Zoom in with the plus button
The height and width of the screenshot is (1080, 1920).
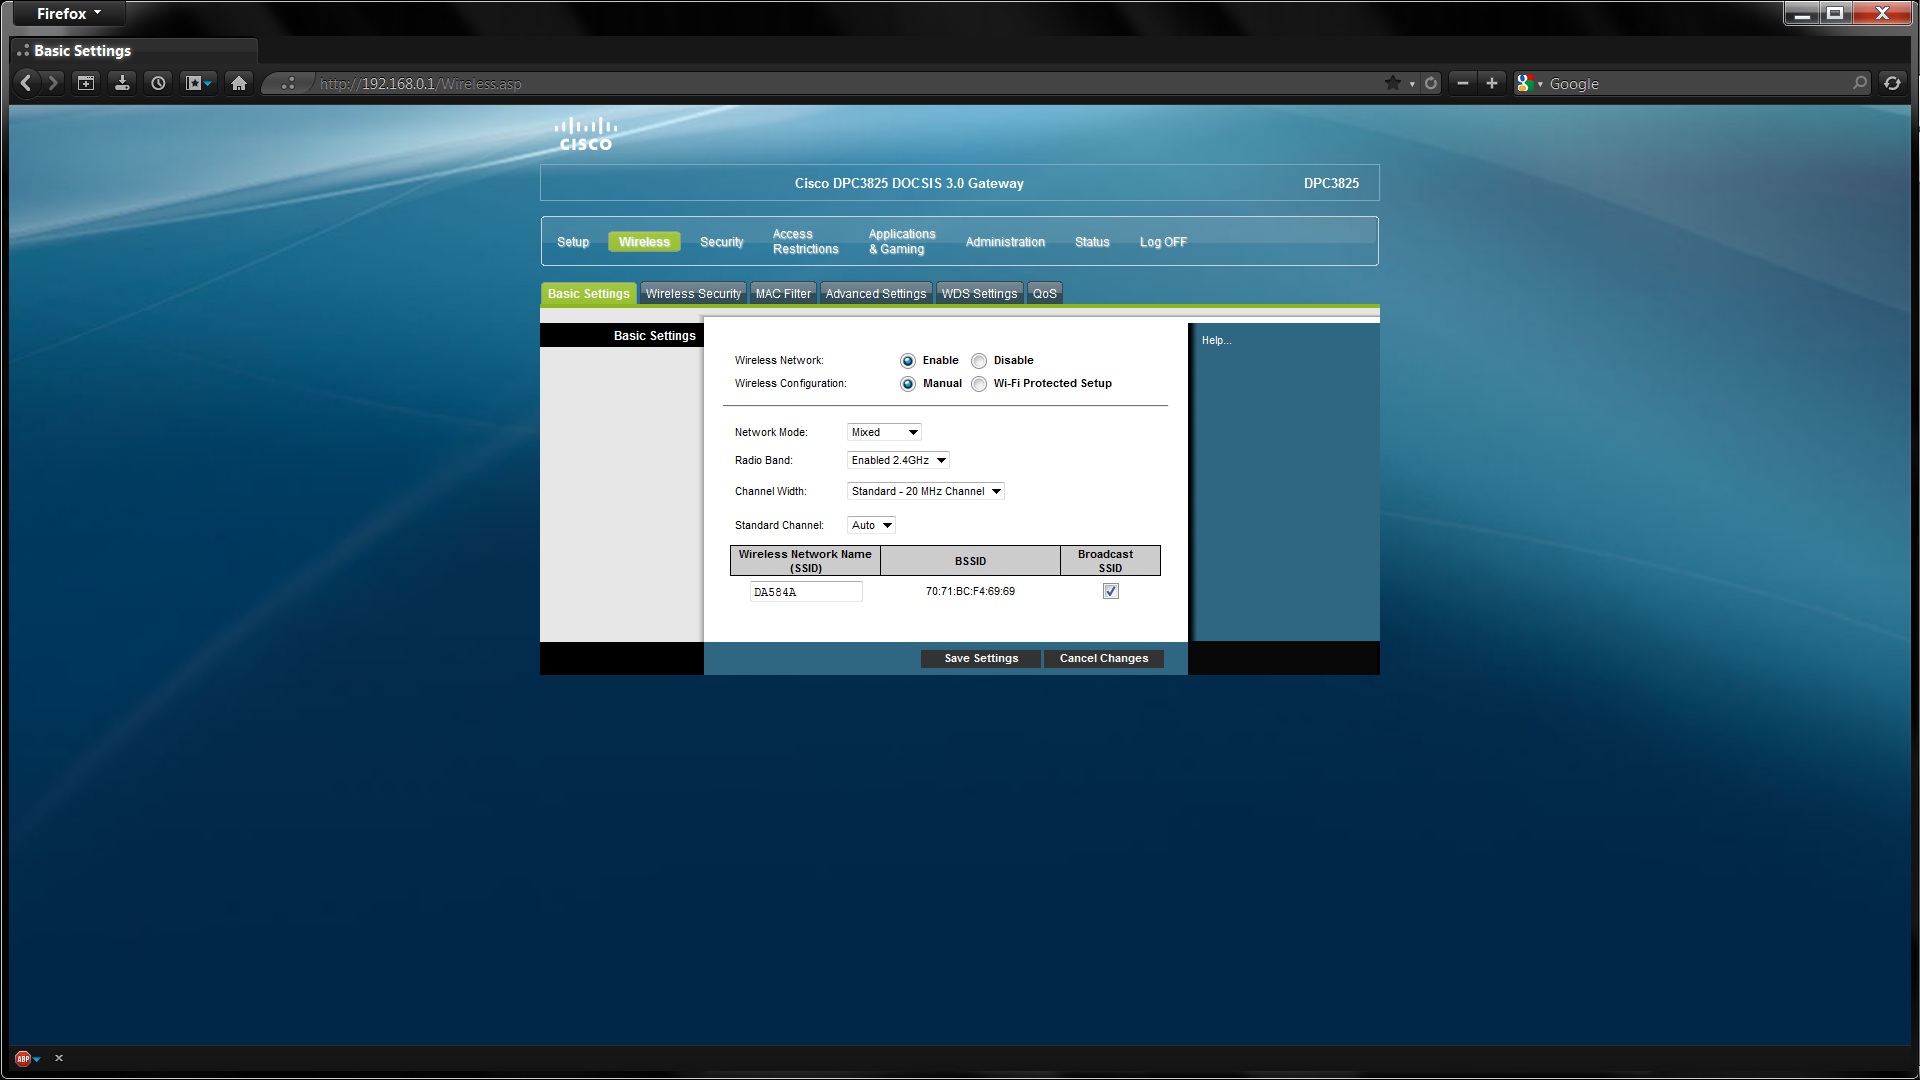[1492, 83]
